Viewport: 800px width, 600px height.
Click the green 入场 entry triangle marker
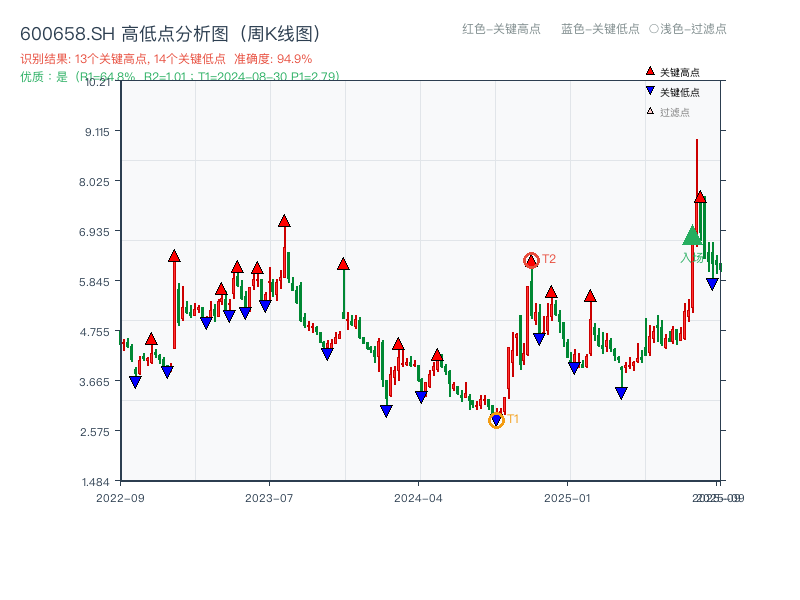(x=692, y=237)
